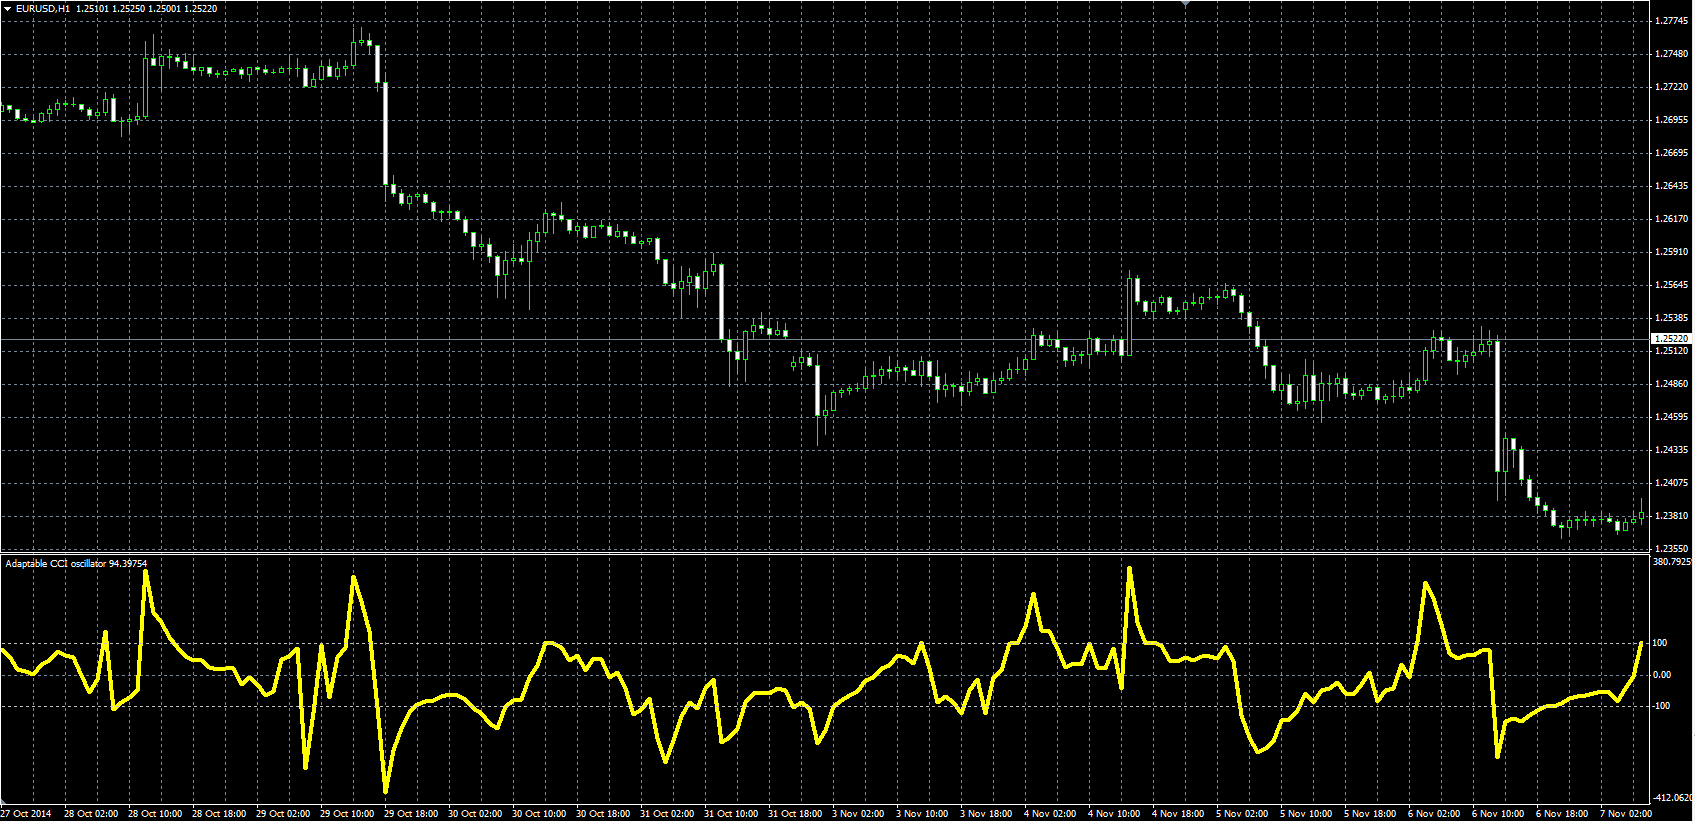The image size is (1695, 821).
Task: Click price axis value 1.27745
Action: (1671, 21)
